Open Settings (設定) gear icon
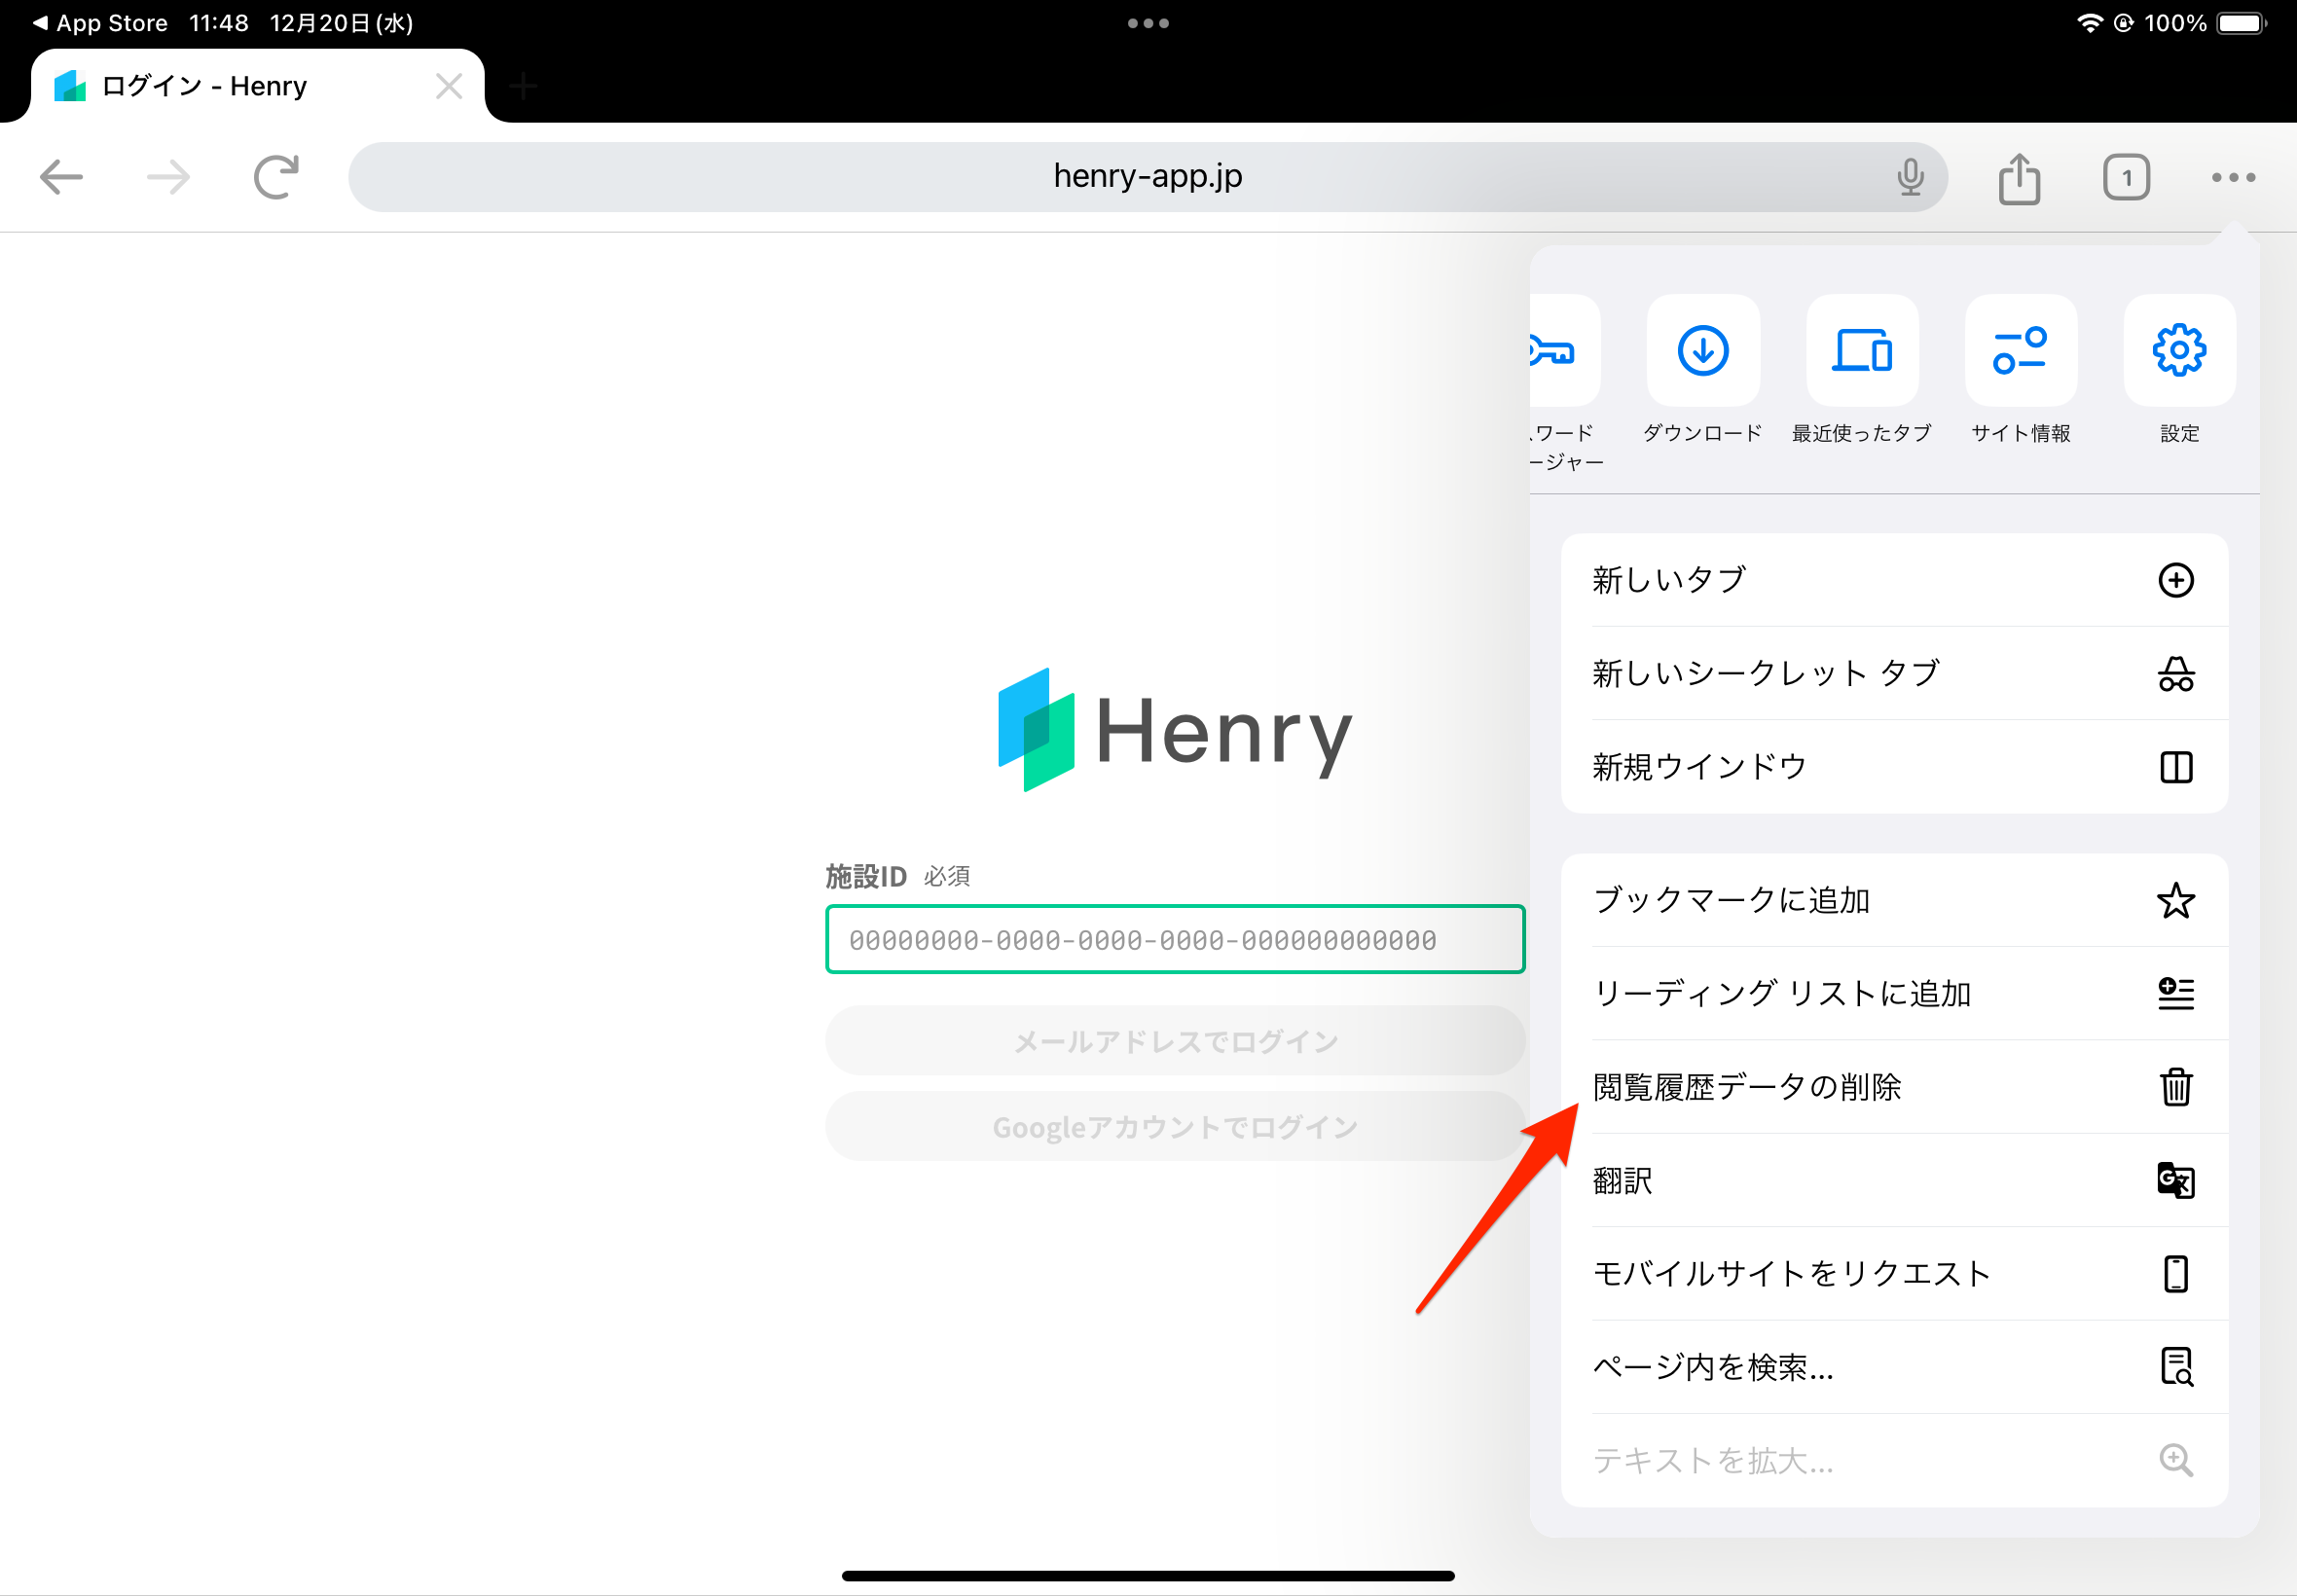The image size is (2297, 1596). point(2178,351)
